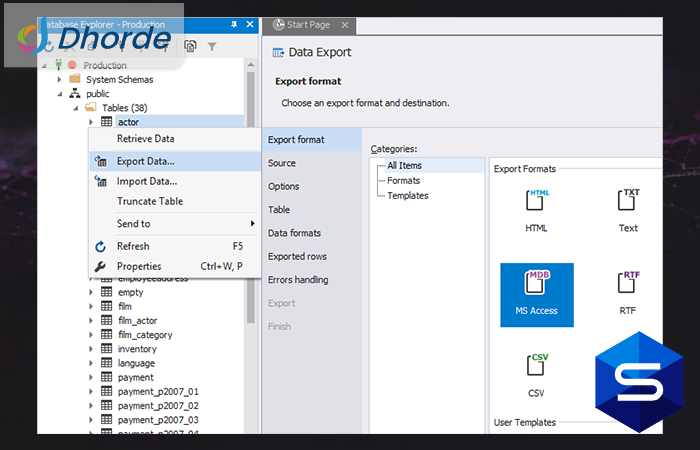
Task: Expand the System Schemas node
Action: [59, 79]
